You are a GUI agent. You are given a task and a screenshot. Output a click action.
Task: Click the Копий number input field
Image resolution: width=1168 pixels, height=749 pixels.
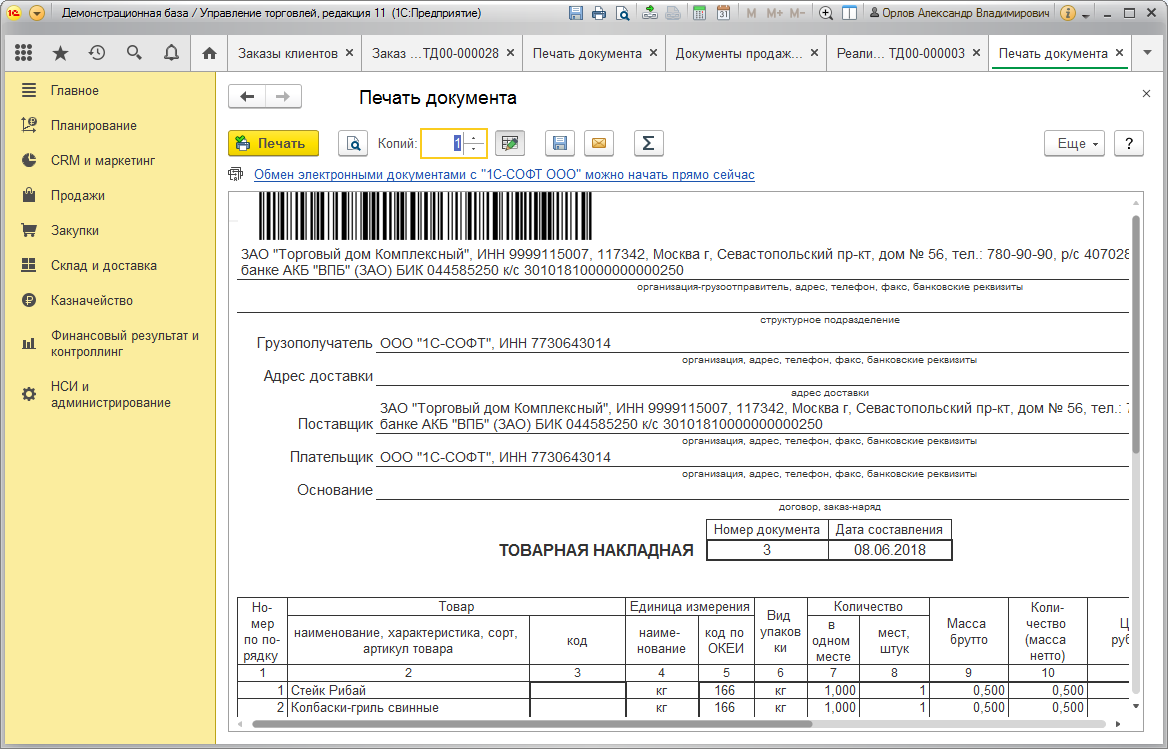[x=444, y=143]
